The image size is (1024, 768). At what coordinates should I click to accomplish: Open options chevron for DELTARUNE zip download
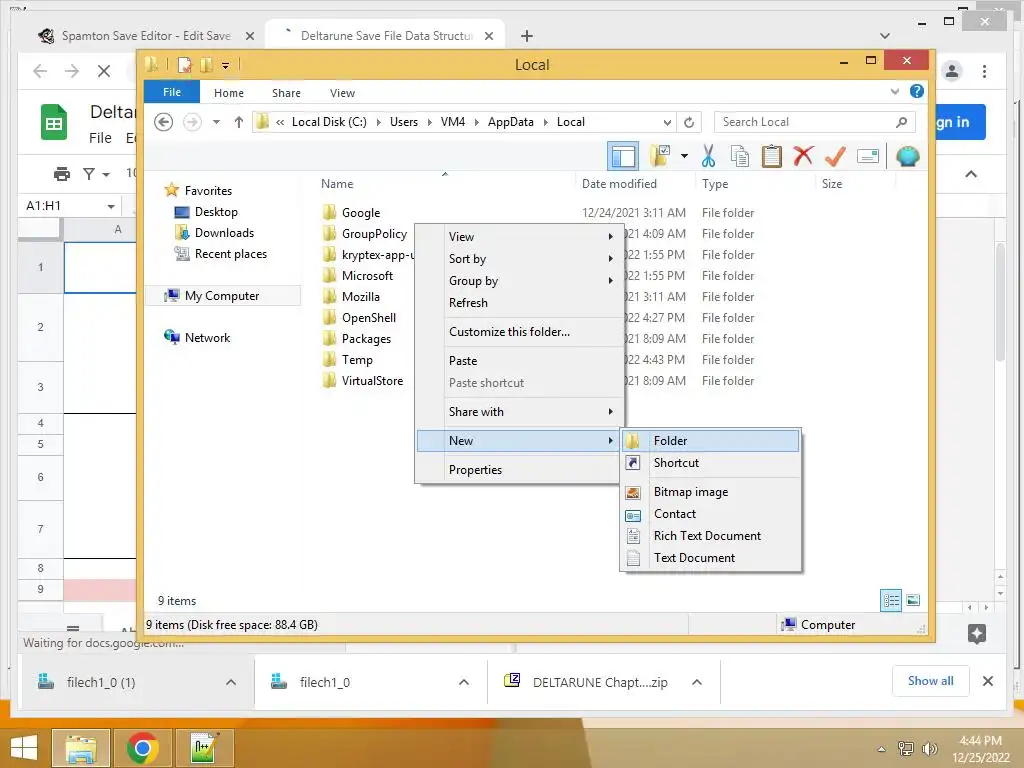[697, 682]
